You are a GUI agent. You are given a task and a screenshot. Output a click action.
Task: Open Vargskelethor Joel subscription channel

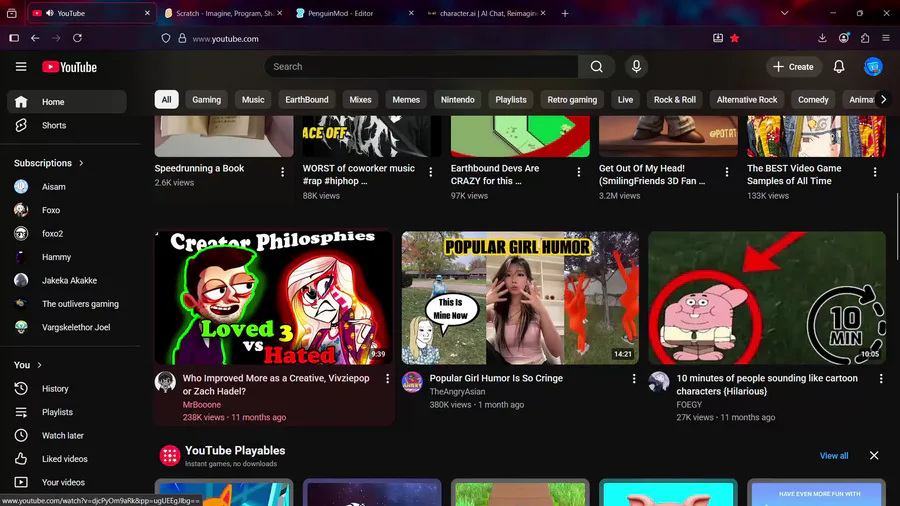[67, 327]
